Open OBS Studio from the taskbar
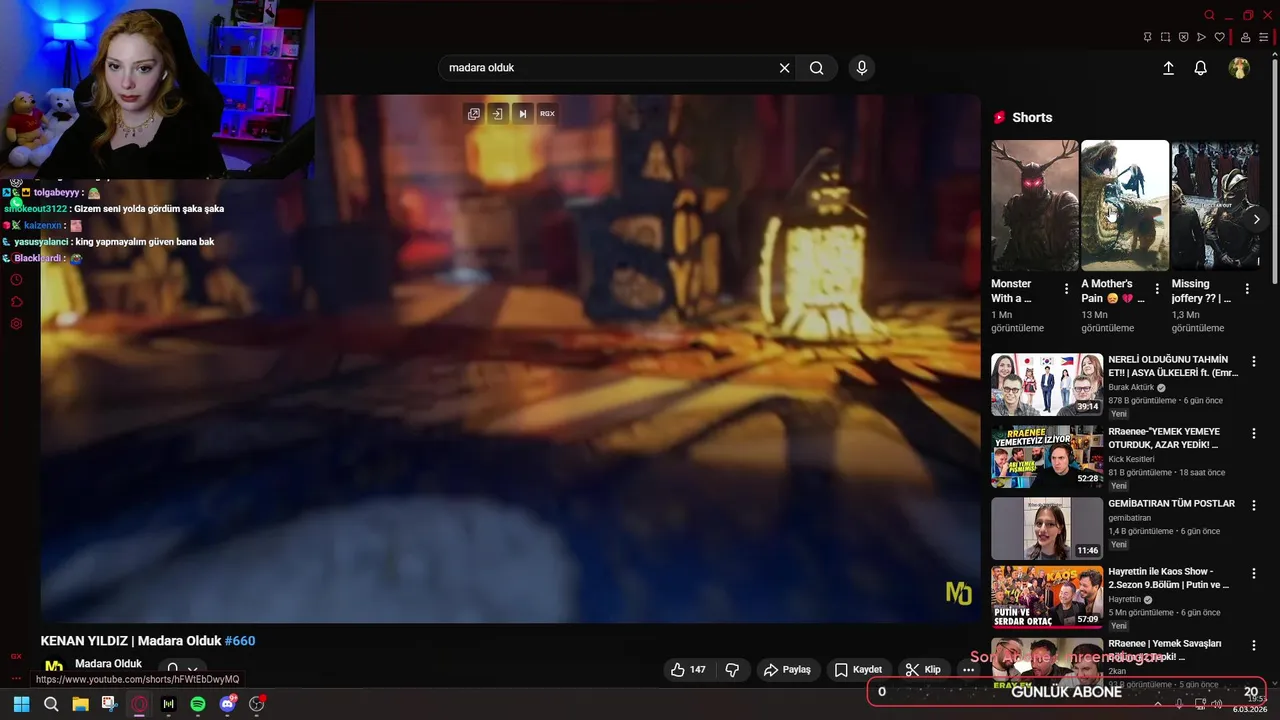Viewport: 1280px width, 720px height. coord(257,704)
